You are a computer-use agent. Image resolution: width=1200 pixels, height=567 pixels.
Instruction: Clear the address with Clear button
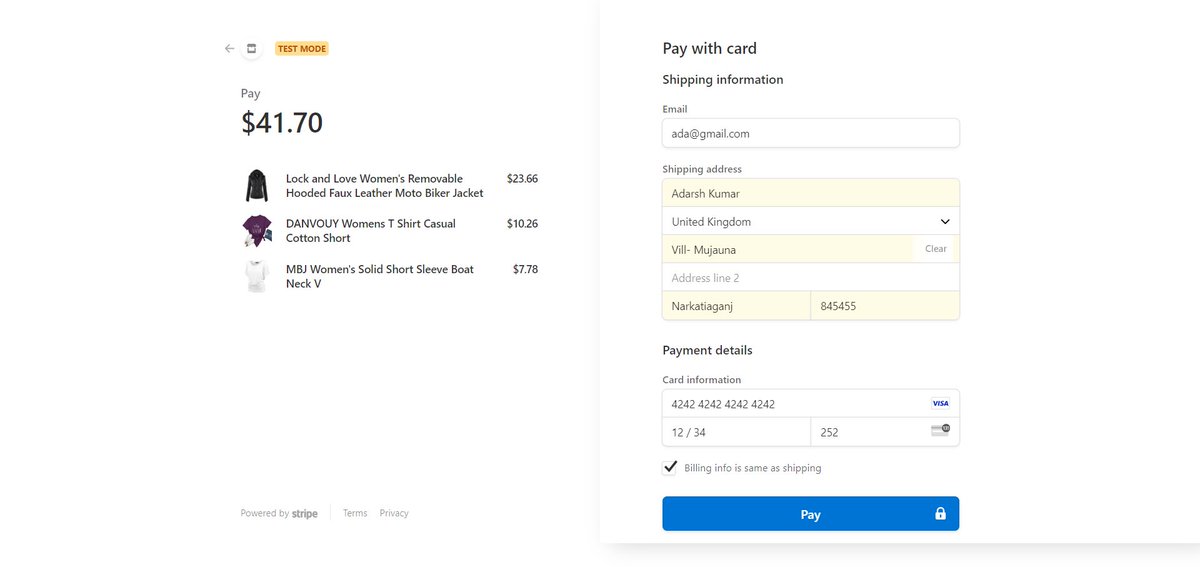[x=936, y=249]
